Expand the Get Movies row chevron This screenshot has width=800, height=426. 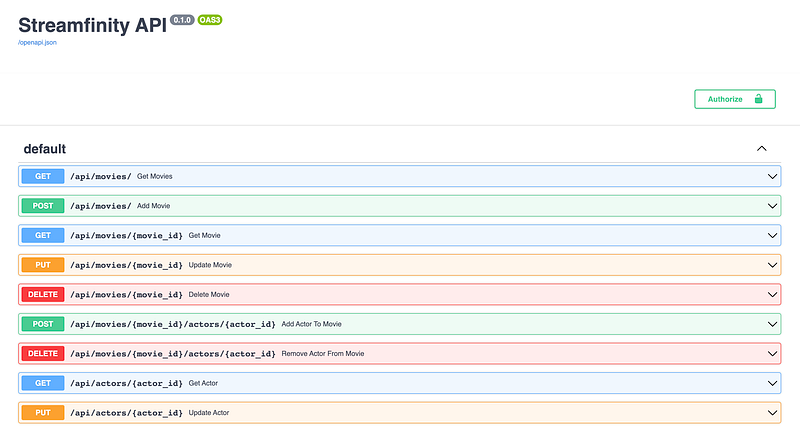click(772, 177)
